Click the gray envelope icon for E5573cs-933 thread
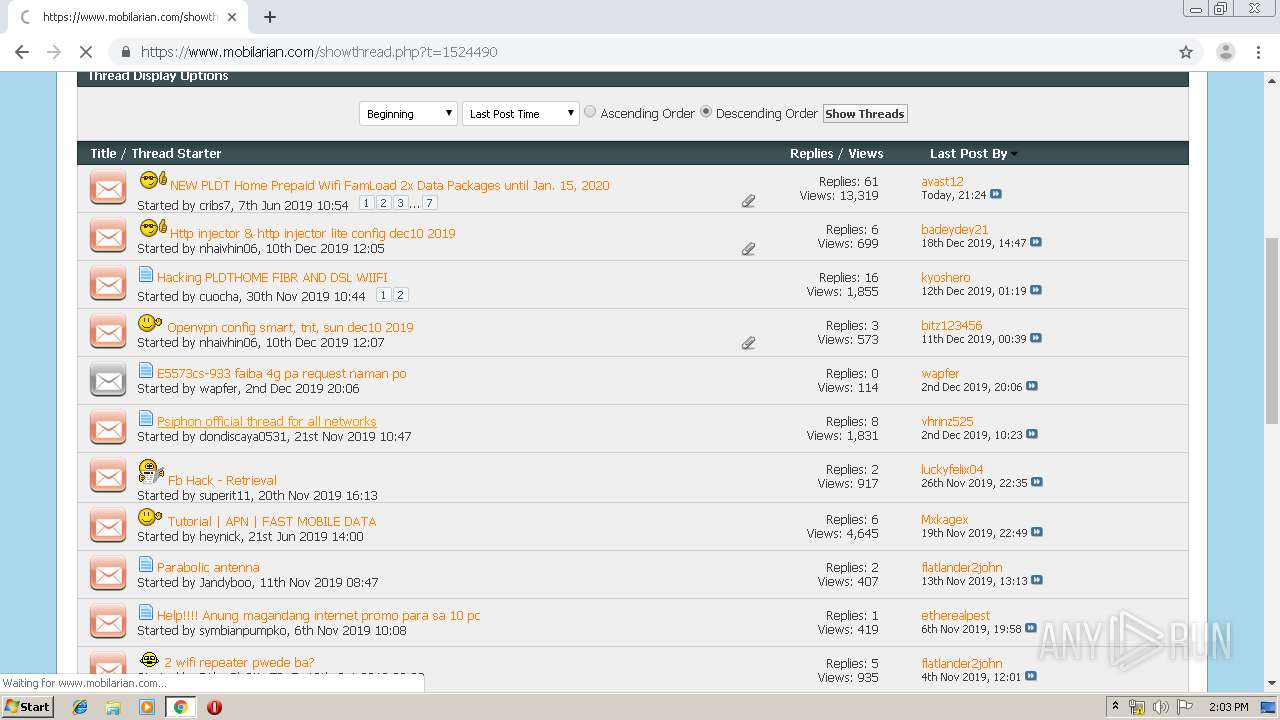Screen dimensions: 1280x720 [108, 380]
